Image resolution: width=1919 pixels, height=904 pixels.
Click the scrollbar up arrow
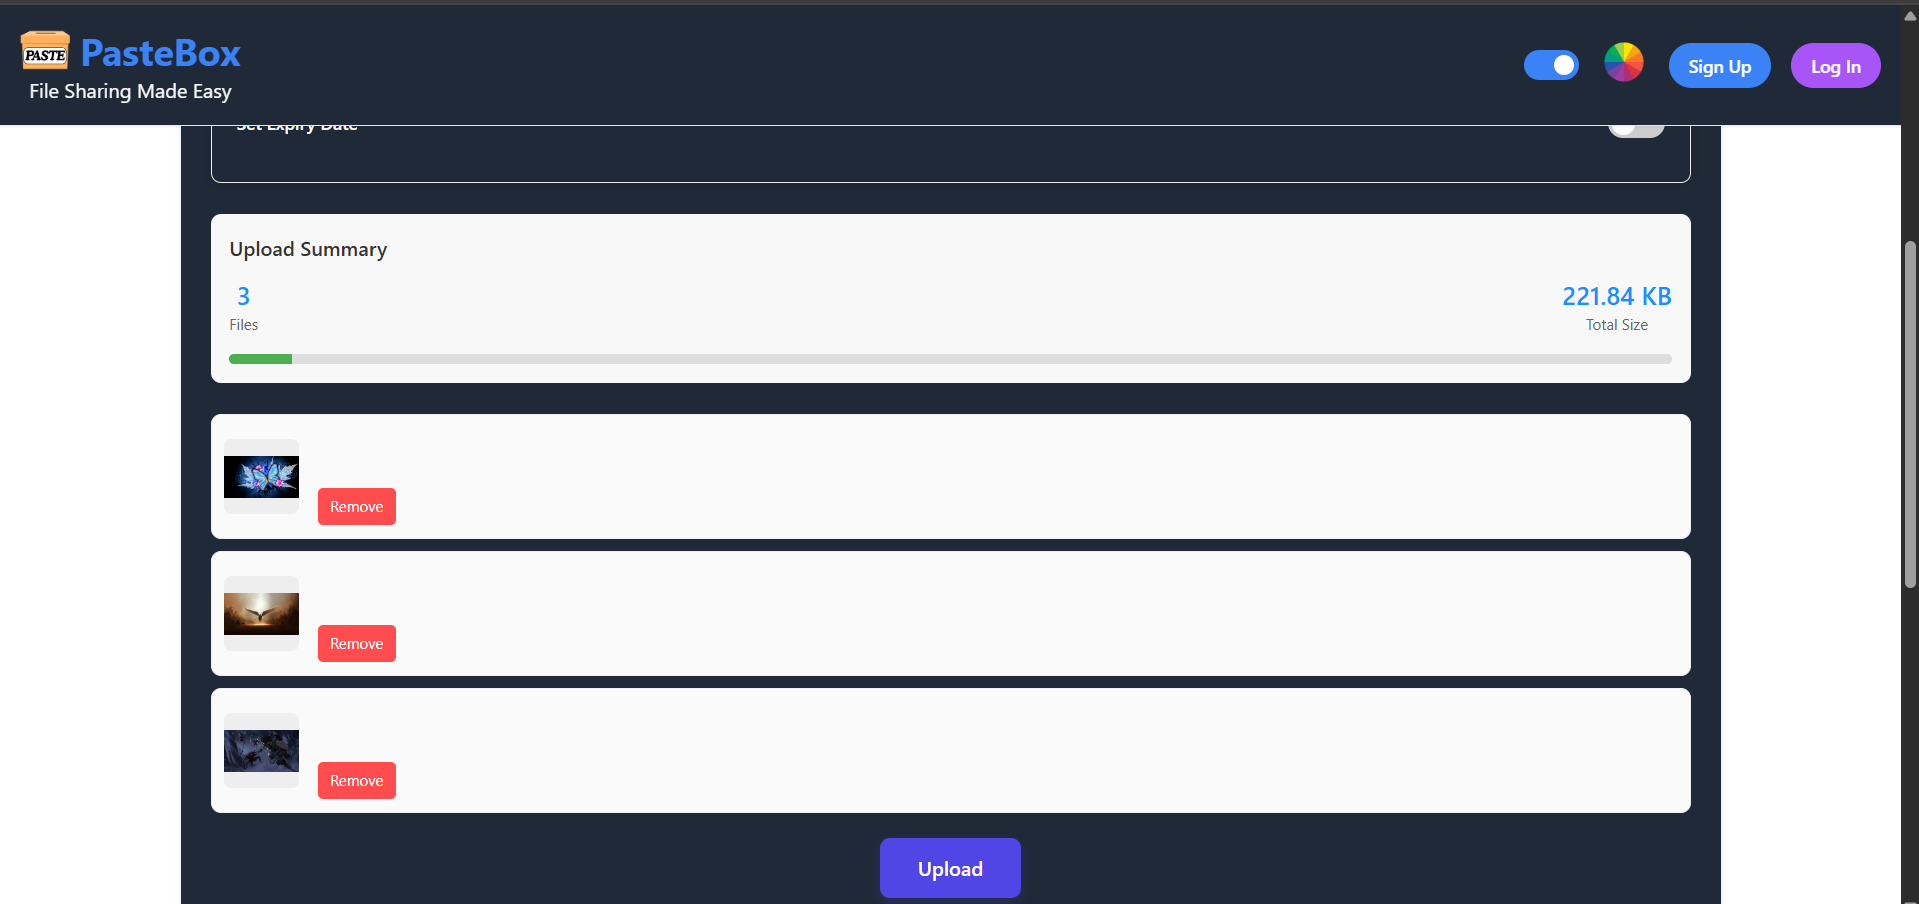tap(1910, 15)
